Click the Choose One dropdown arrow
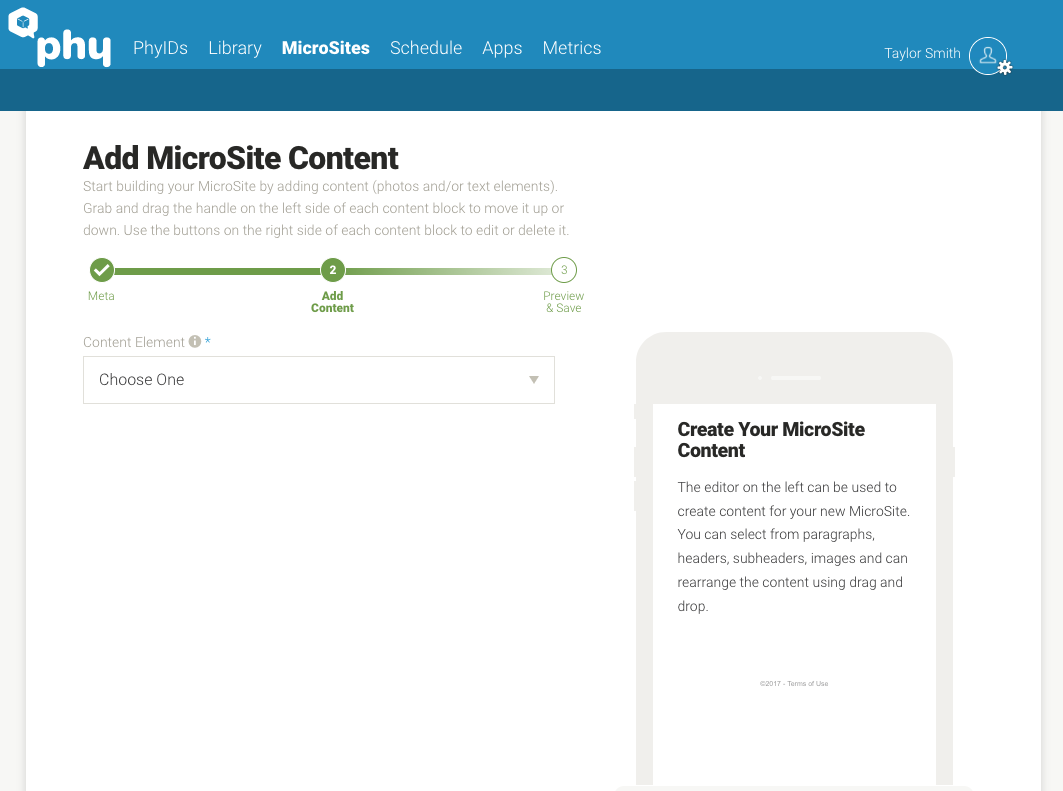 (x=534, y=380)
